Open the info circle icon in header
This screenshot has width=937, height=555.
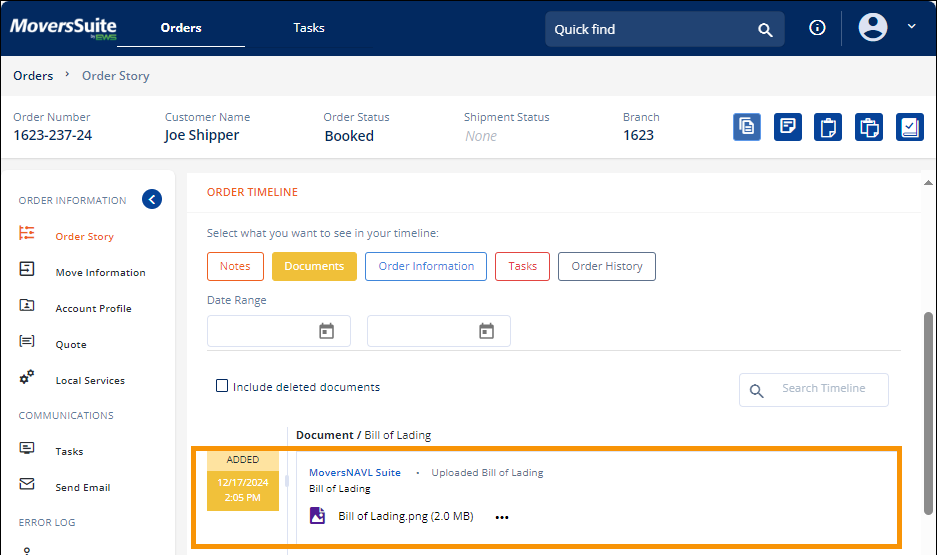point(817,27)
